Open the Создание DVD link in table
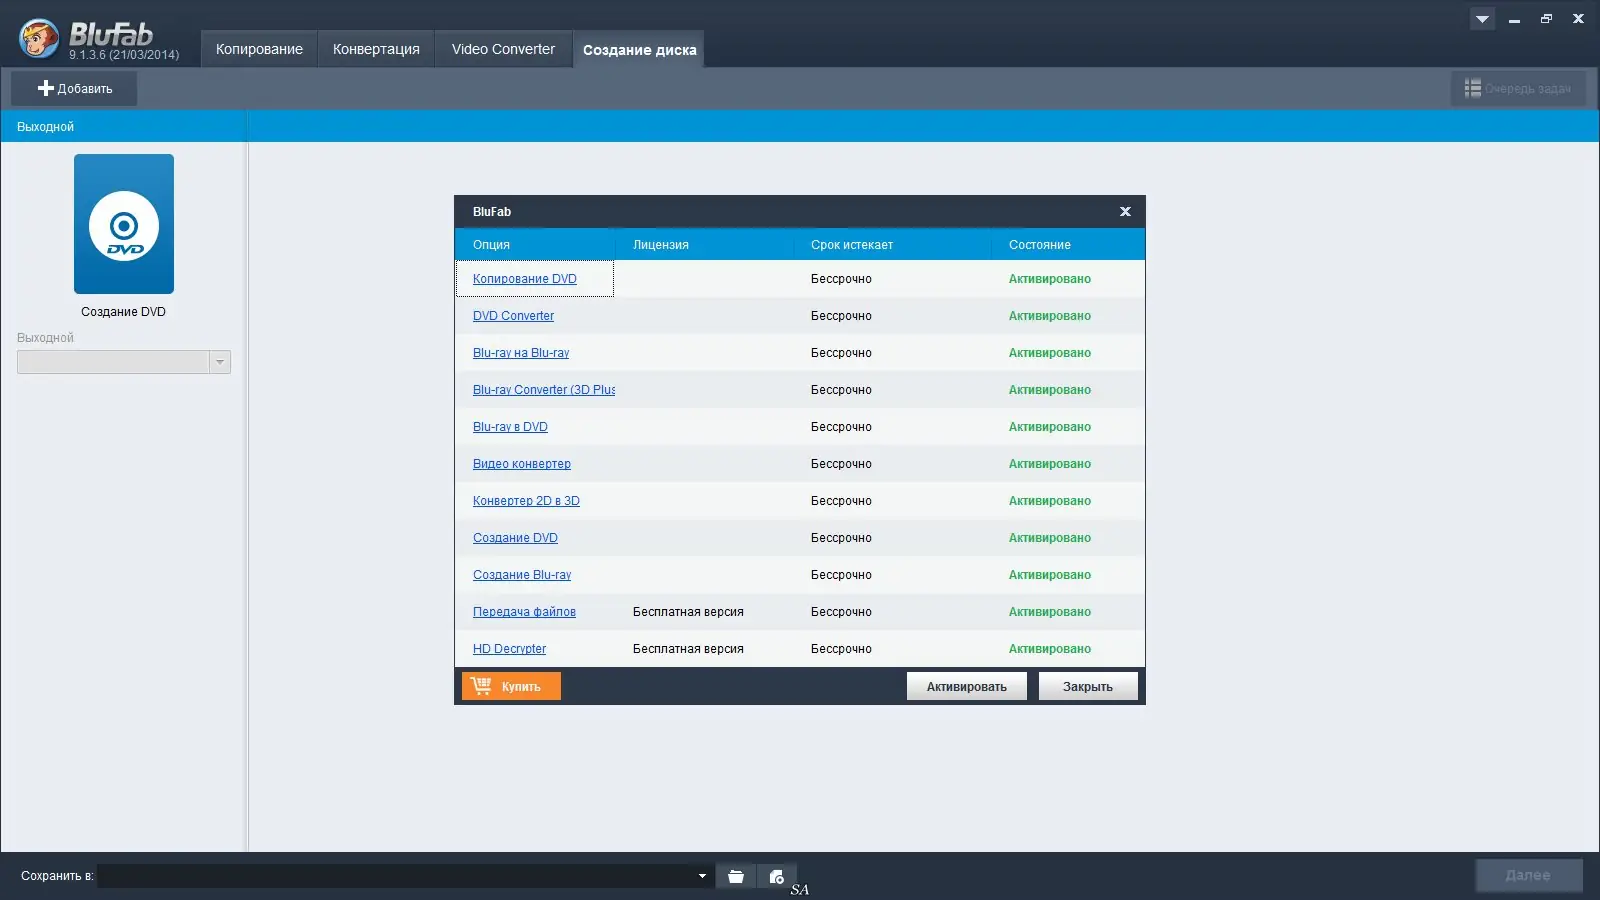Screen dimensions: 1600x900 515,538
